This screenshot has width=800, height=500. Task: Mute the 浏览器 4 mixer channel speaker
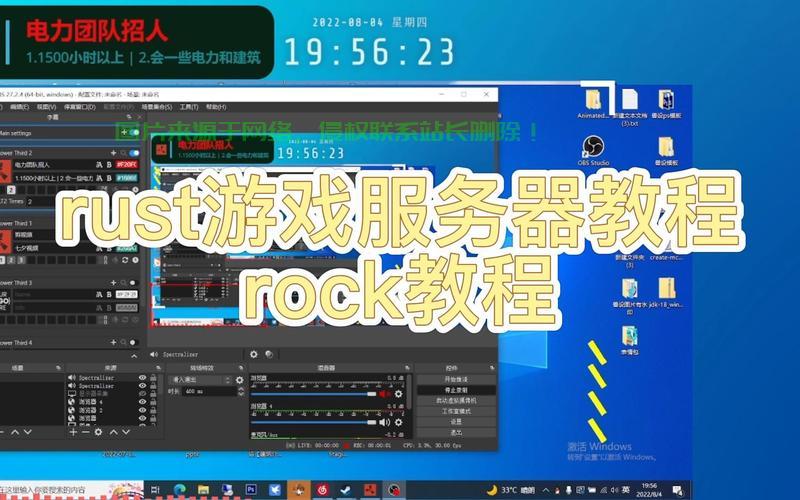click(x=384, y=422)
